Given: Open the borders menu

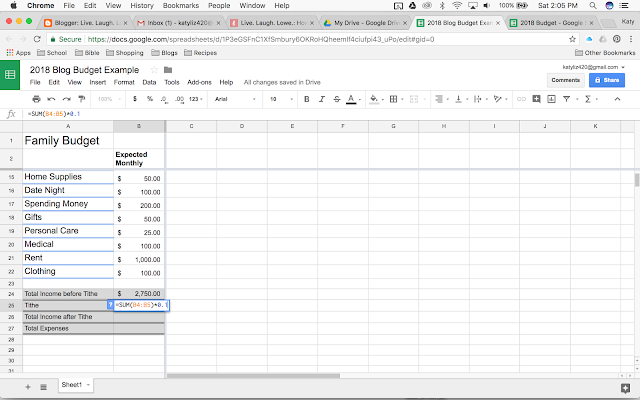Looking at the screenshot, I should click(x=393, y=99).
